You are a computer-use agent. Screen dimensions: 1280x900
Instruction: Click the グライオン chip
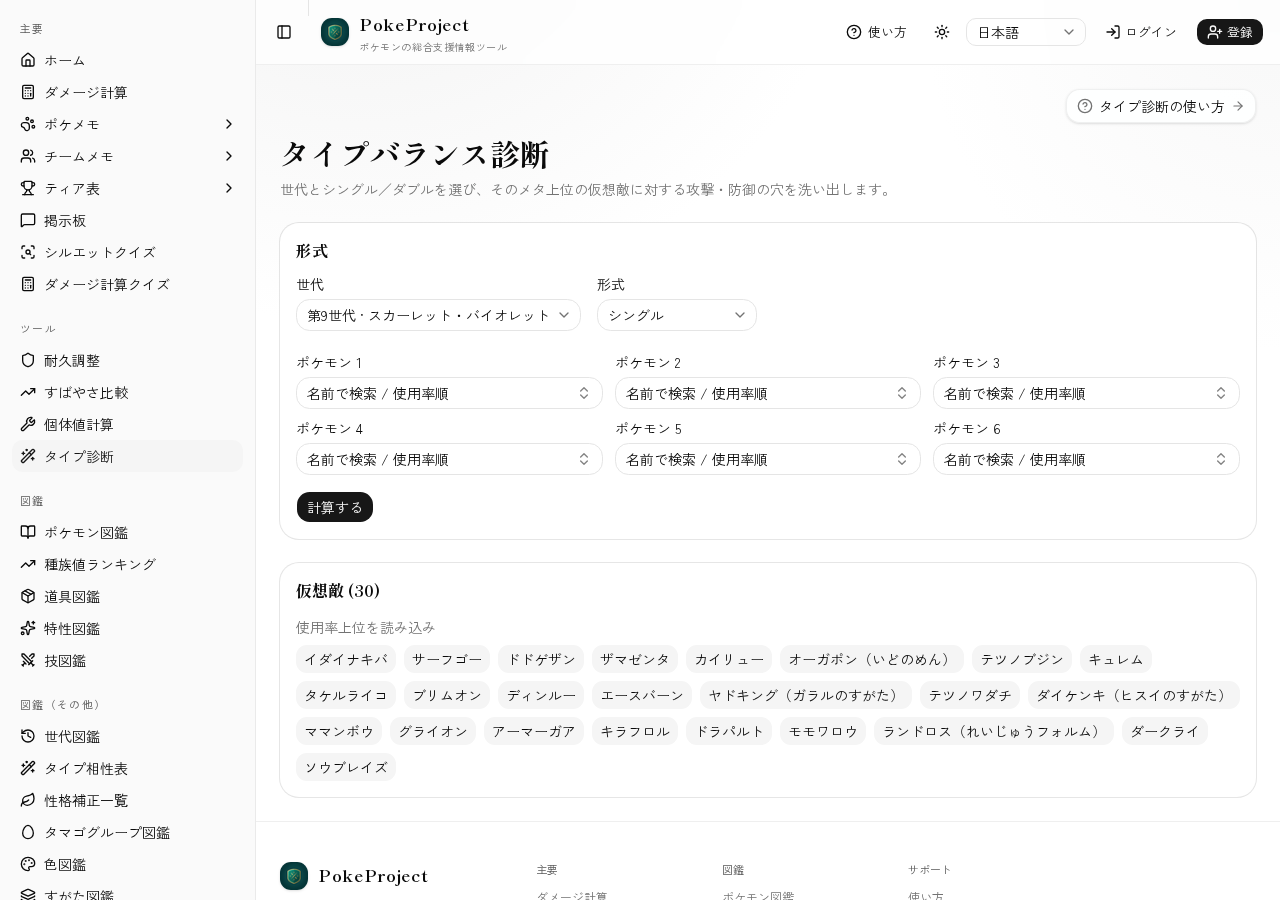click(x=433, y=731)
